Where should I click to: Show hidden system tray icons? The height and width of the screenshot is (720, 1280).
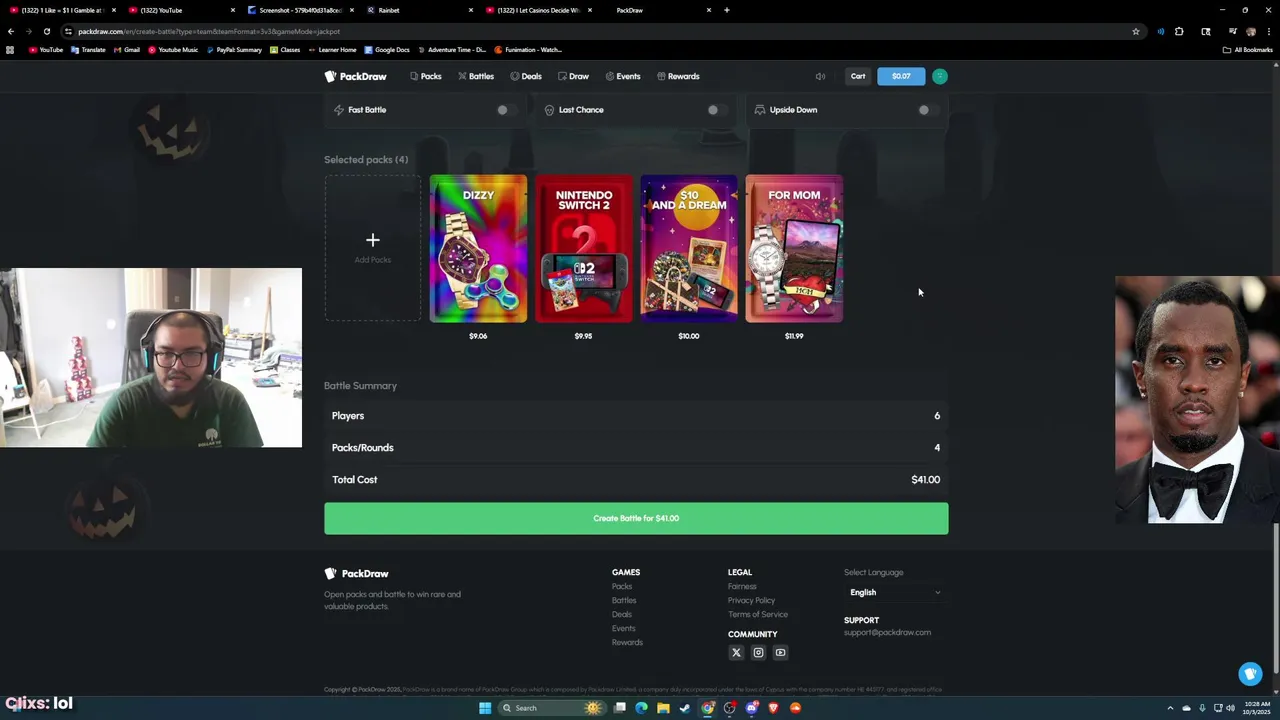coord(1170,708)
